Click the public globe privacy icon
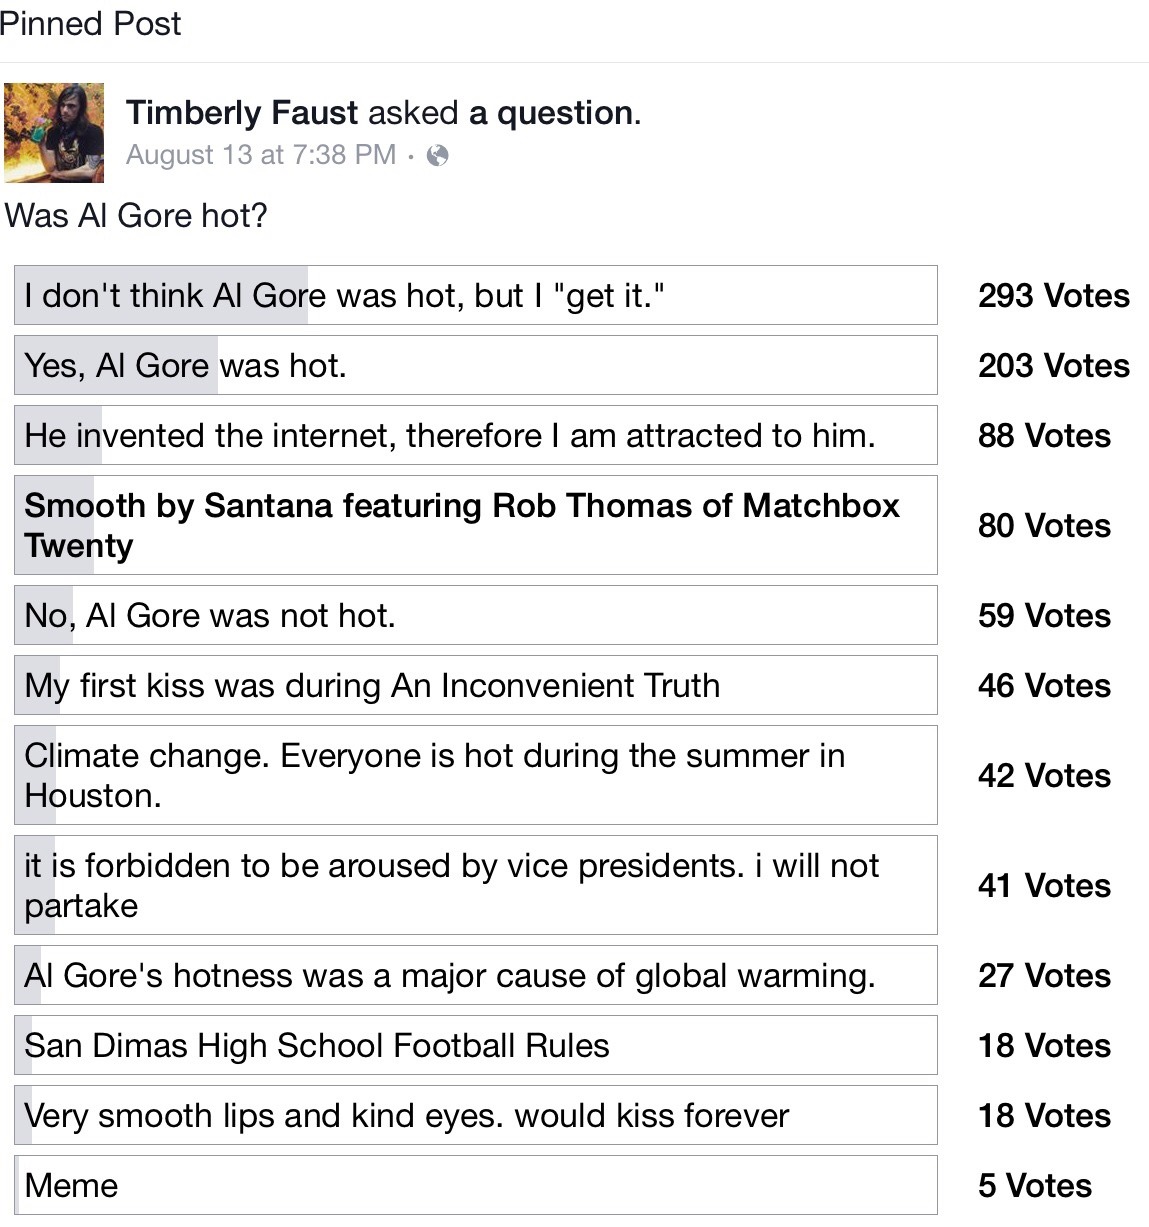This screenshot has width=1149, height=1227. 437,155
